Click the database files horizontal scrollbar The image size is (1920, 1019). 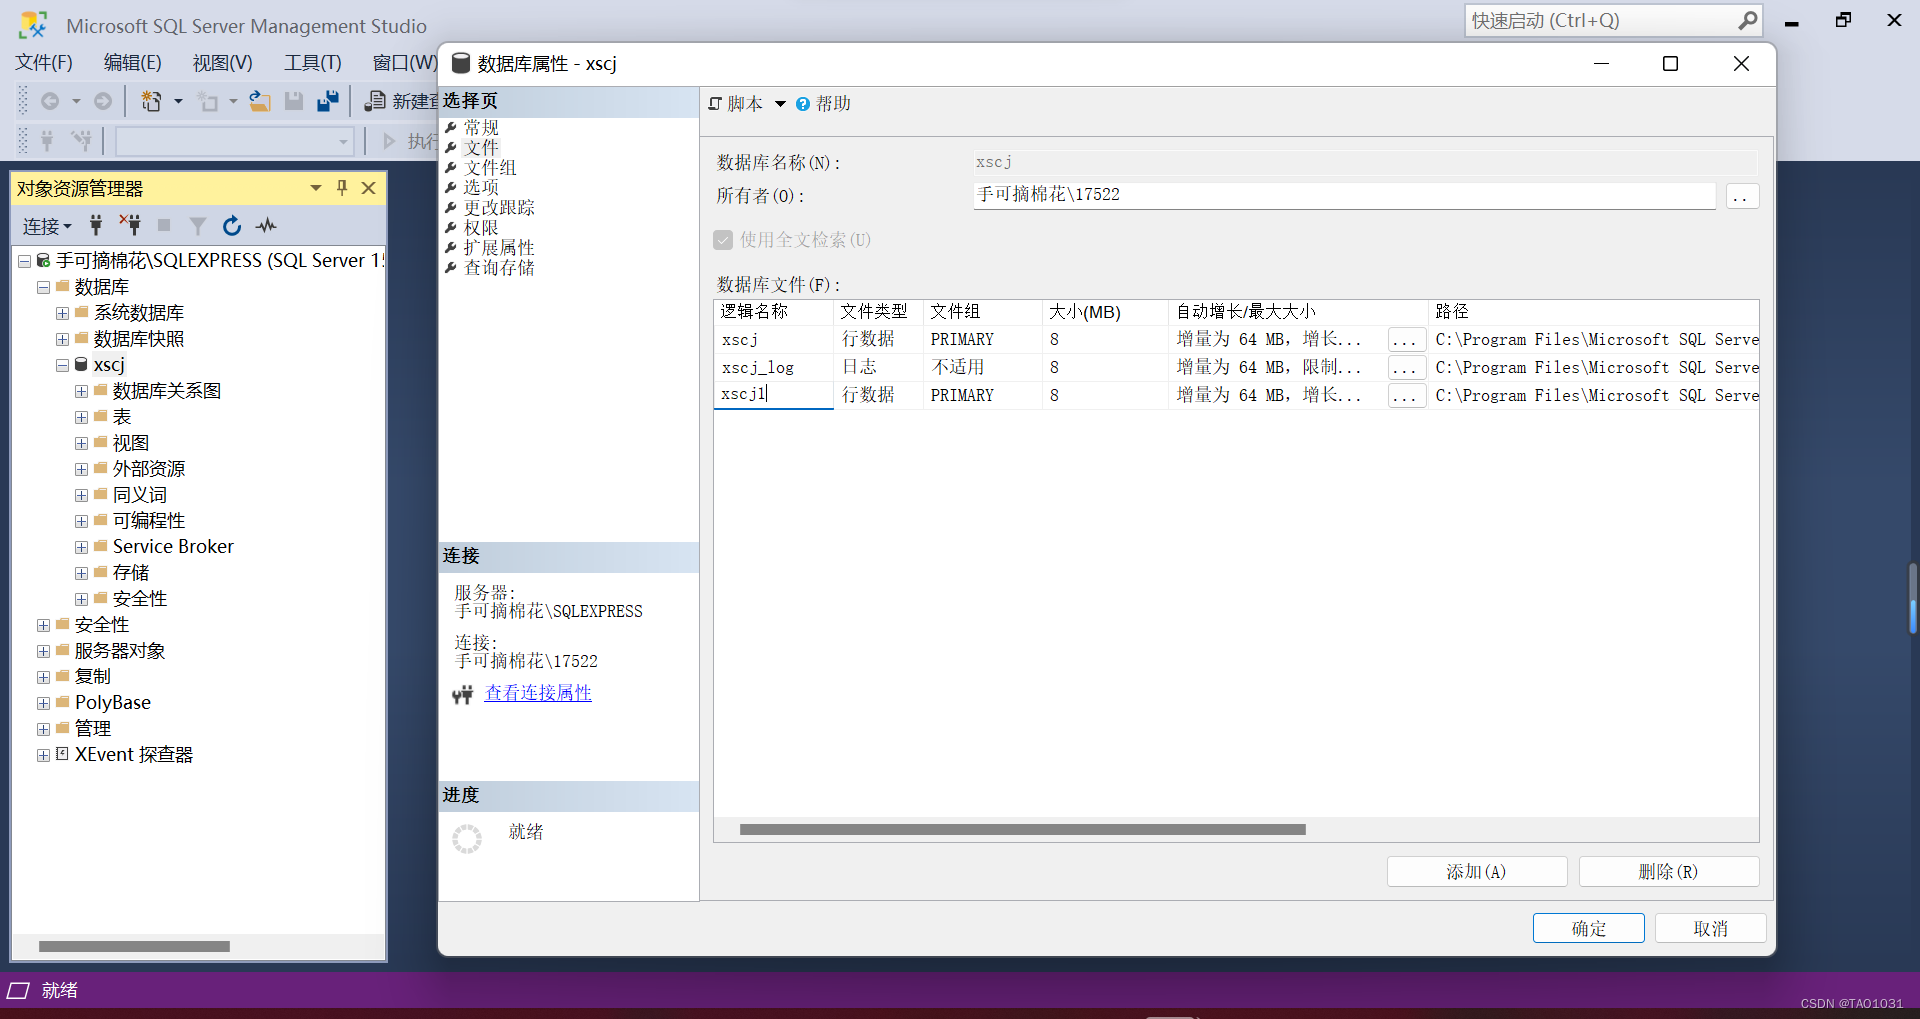pos(1022,830)
